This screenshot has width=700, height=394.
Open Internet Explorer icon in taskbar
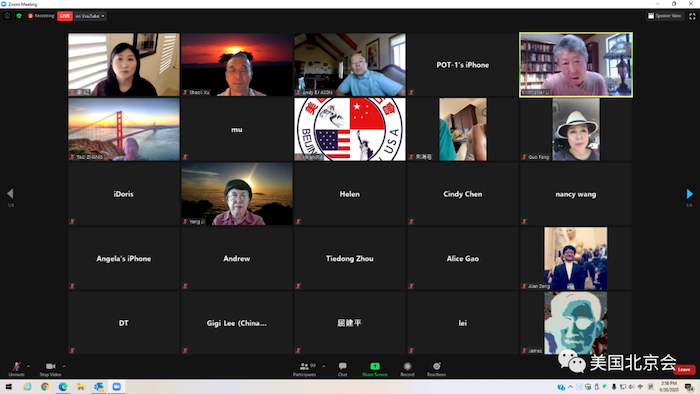tap(27, 386)
